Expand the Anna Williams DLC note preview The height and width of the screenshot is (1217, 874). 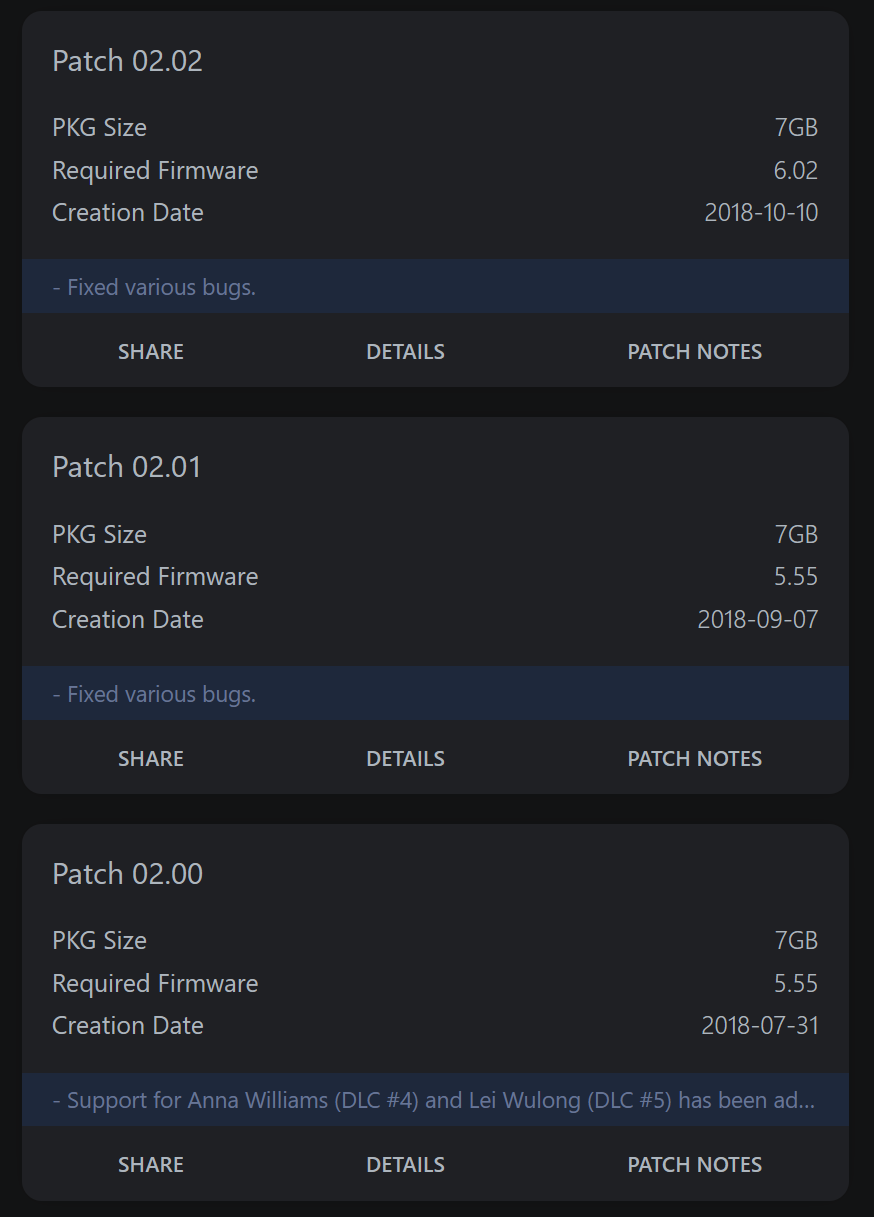434,1101
